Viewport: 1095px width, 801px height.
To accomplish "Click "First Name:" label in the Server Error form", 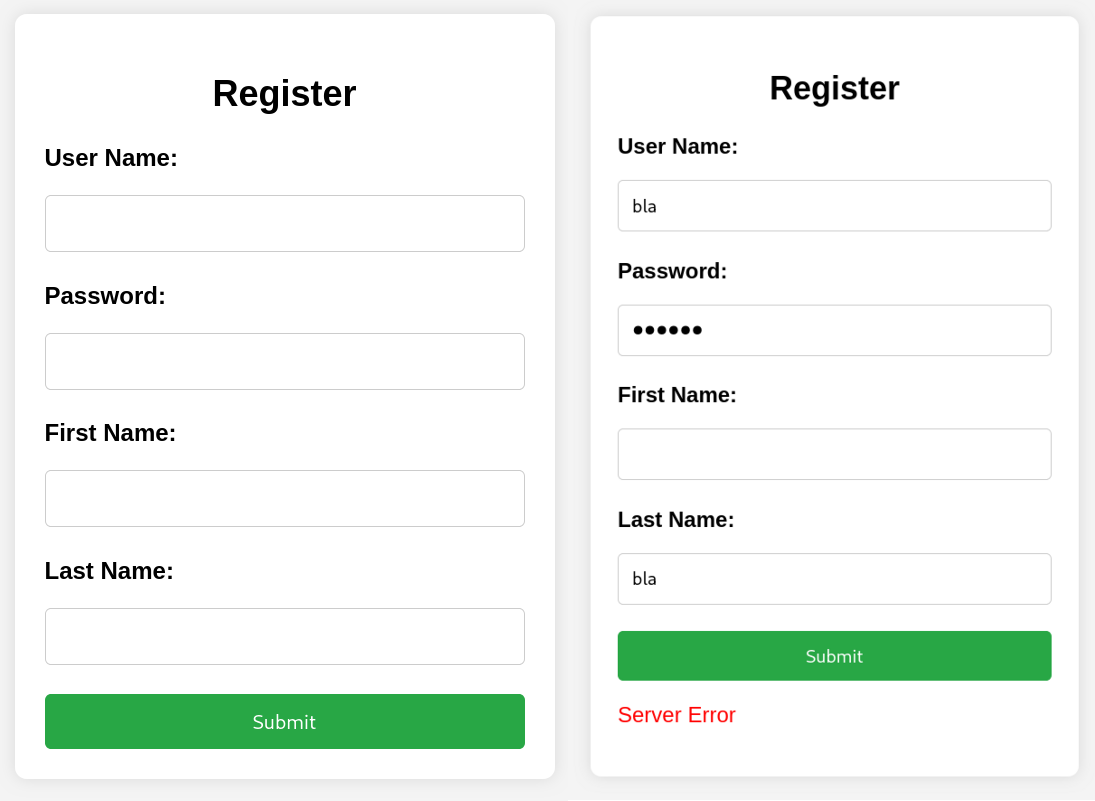I will pyautogui.click(x=677, y=395).
